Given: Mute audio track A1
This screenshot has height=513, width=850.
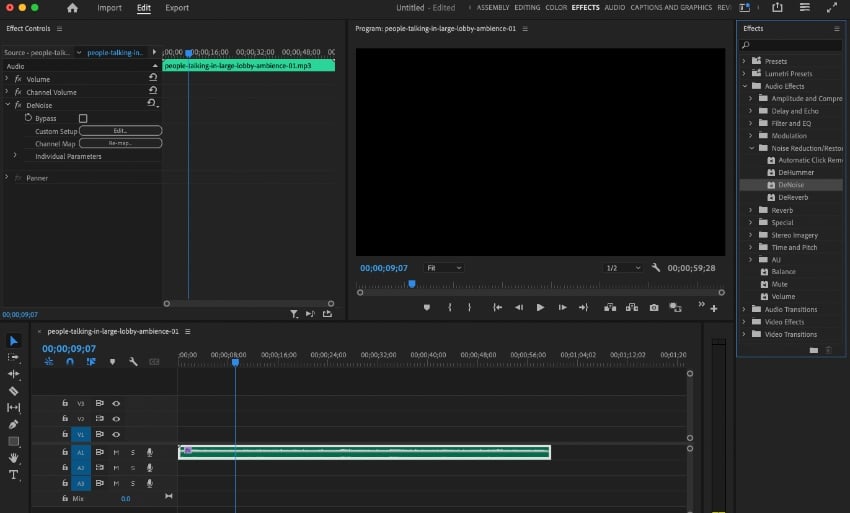Looking at the screenshot, I should [116, 452].
